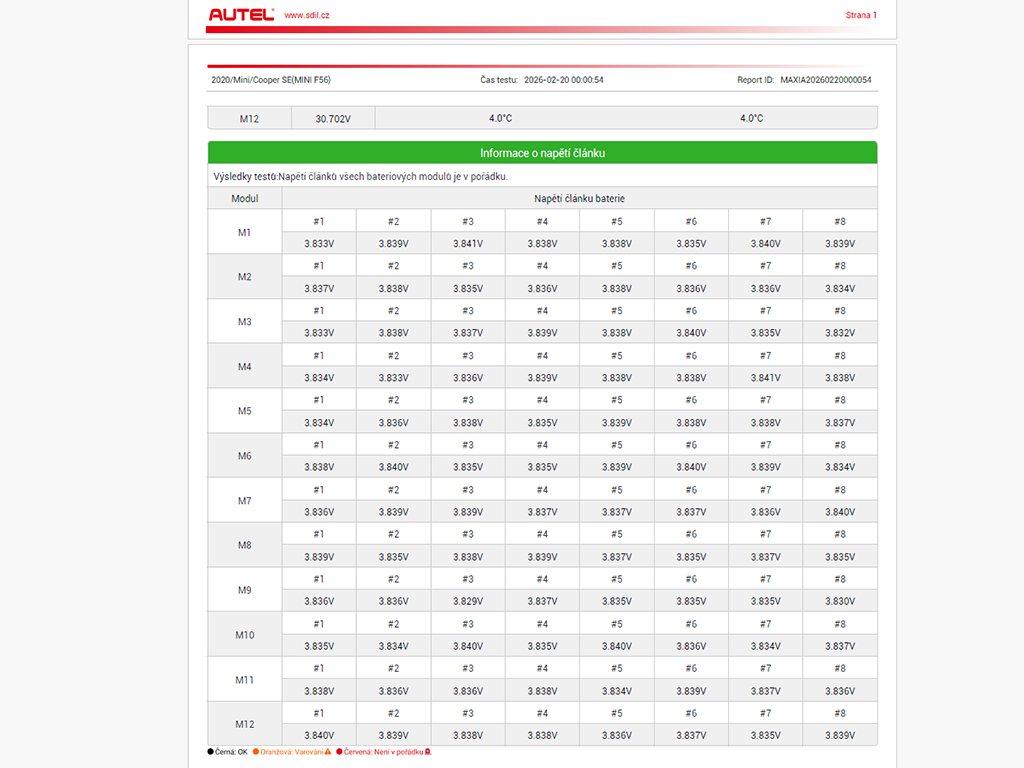This screenshot has width=1024, height=768.
Task: Click the red legend dot for Není v pořádku
Action: pos(340,751)
